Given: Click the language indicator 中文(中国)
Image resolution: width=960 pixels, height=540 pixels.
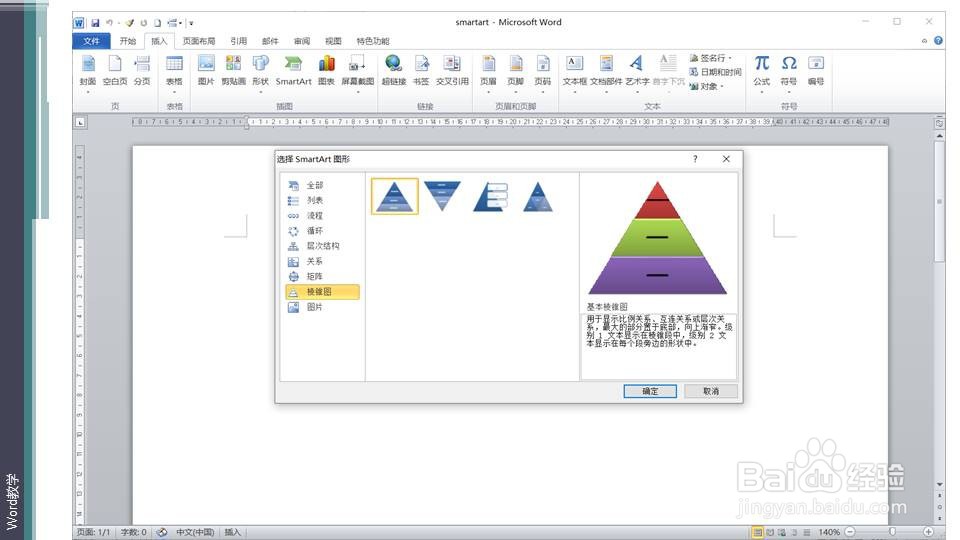Looking at the screenshot, I should [x=195, y=532].
